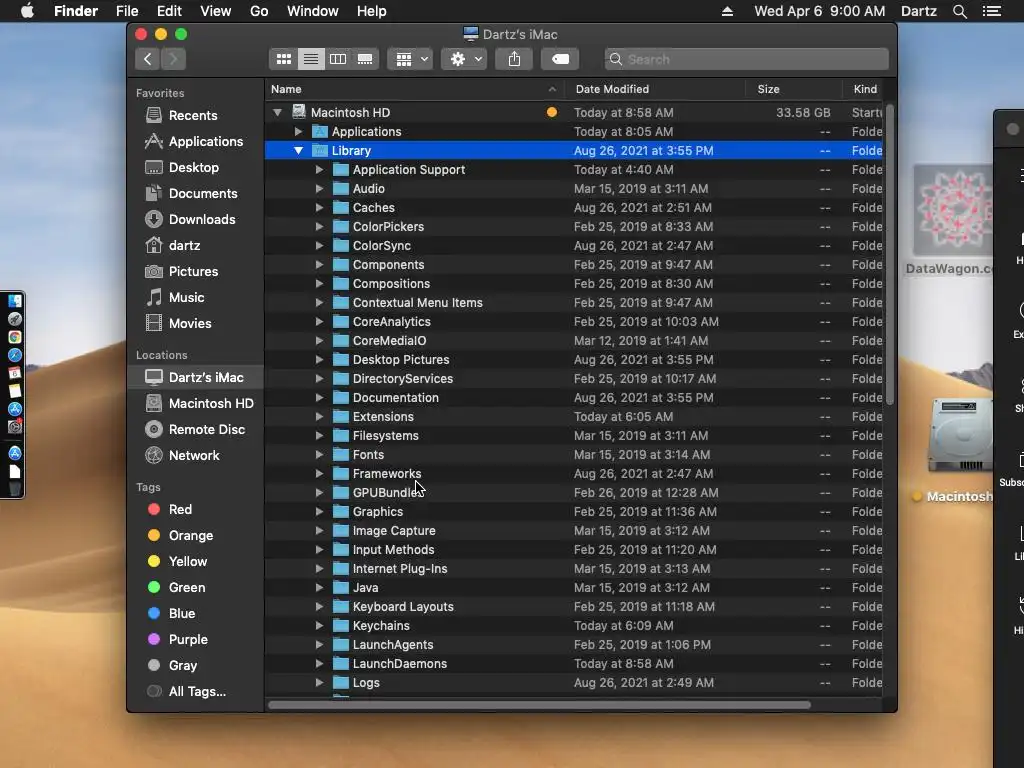Screen dimensions: 1024x768
Task: Open the Action gear menu
Action: 464,59
